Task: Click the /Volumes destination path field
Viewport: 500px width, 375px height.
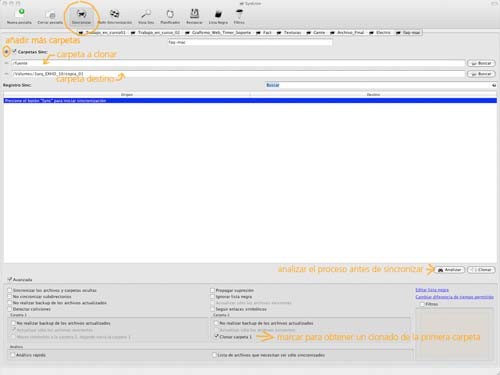Action: click(x=238, y=74)
